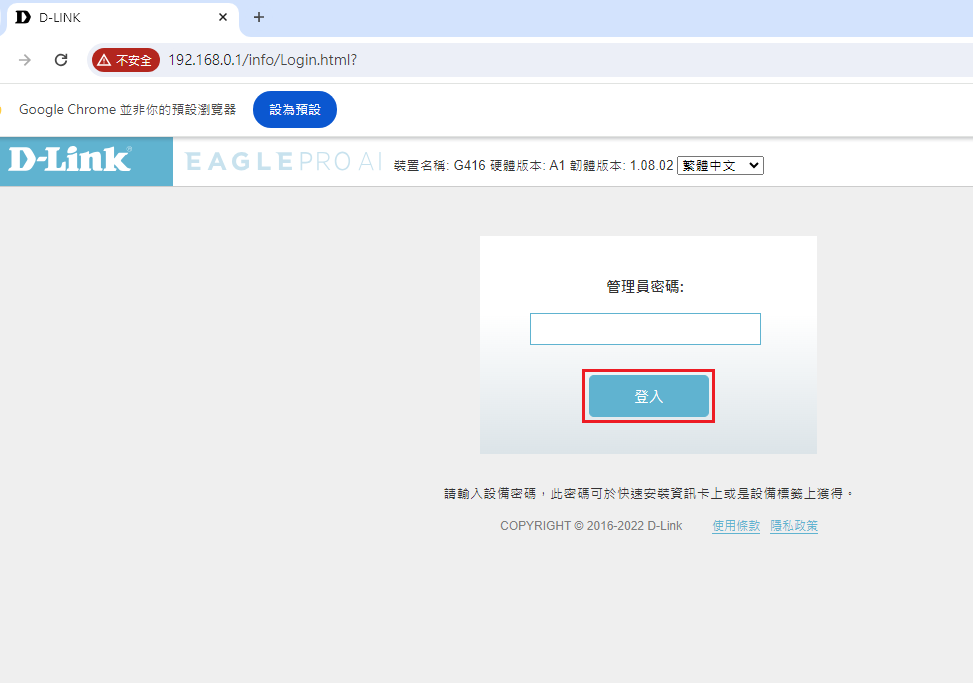This screenshot has height=683, width=973.
Task: Open a new browser tab
Action: [259, 17]
